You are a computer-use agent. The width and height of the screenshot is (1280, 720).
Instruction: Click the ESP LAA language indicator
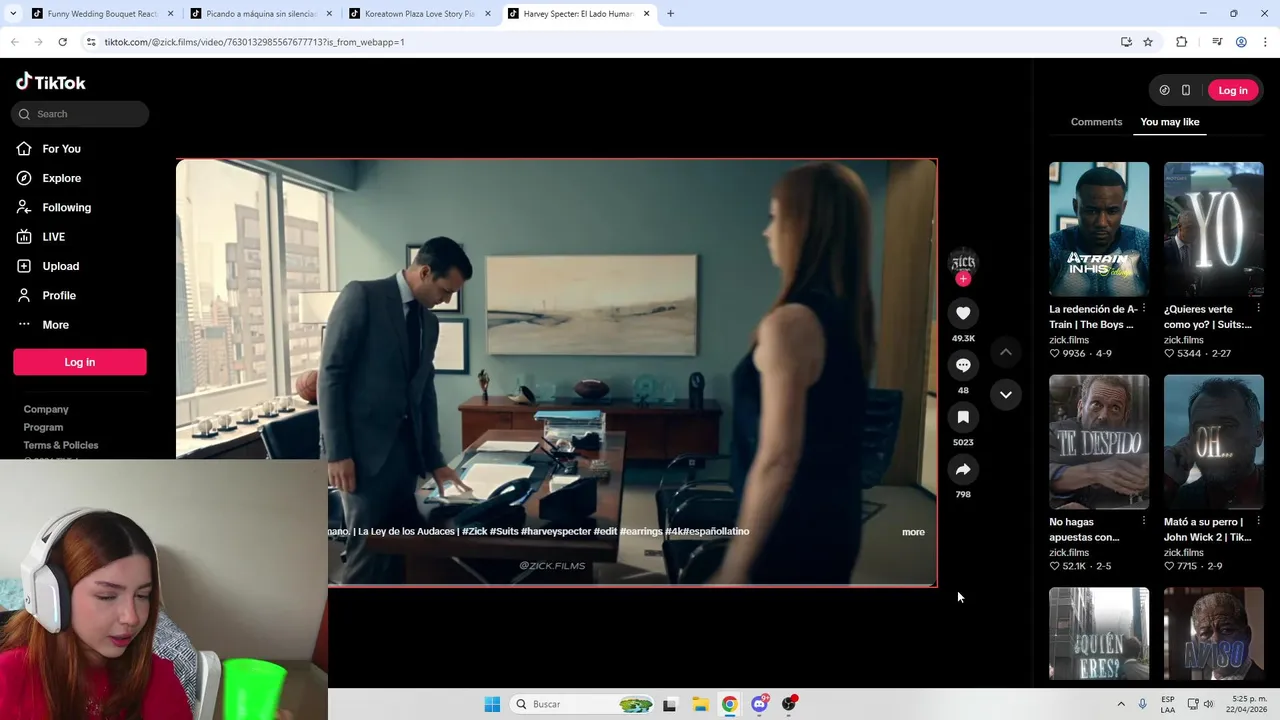click(1168, 704)
